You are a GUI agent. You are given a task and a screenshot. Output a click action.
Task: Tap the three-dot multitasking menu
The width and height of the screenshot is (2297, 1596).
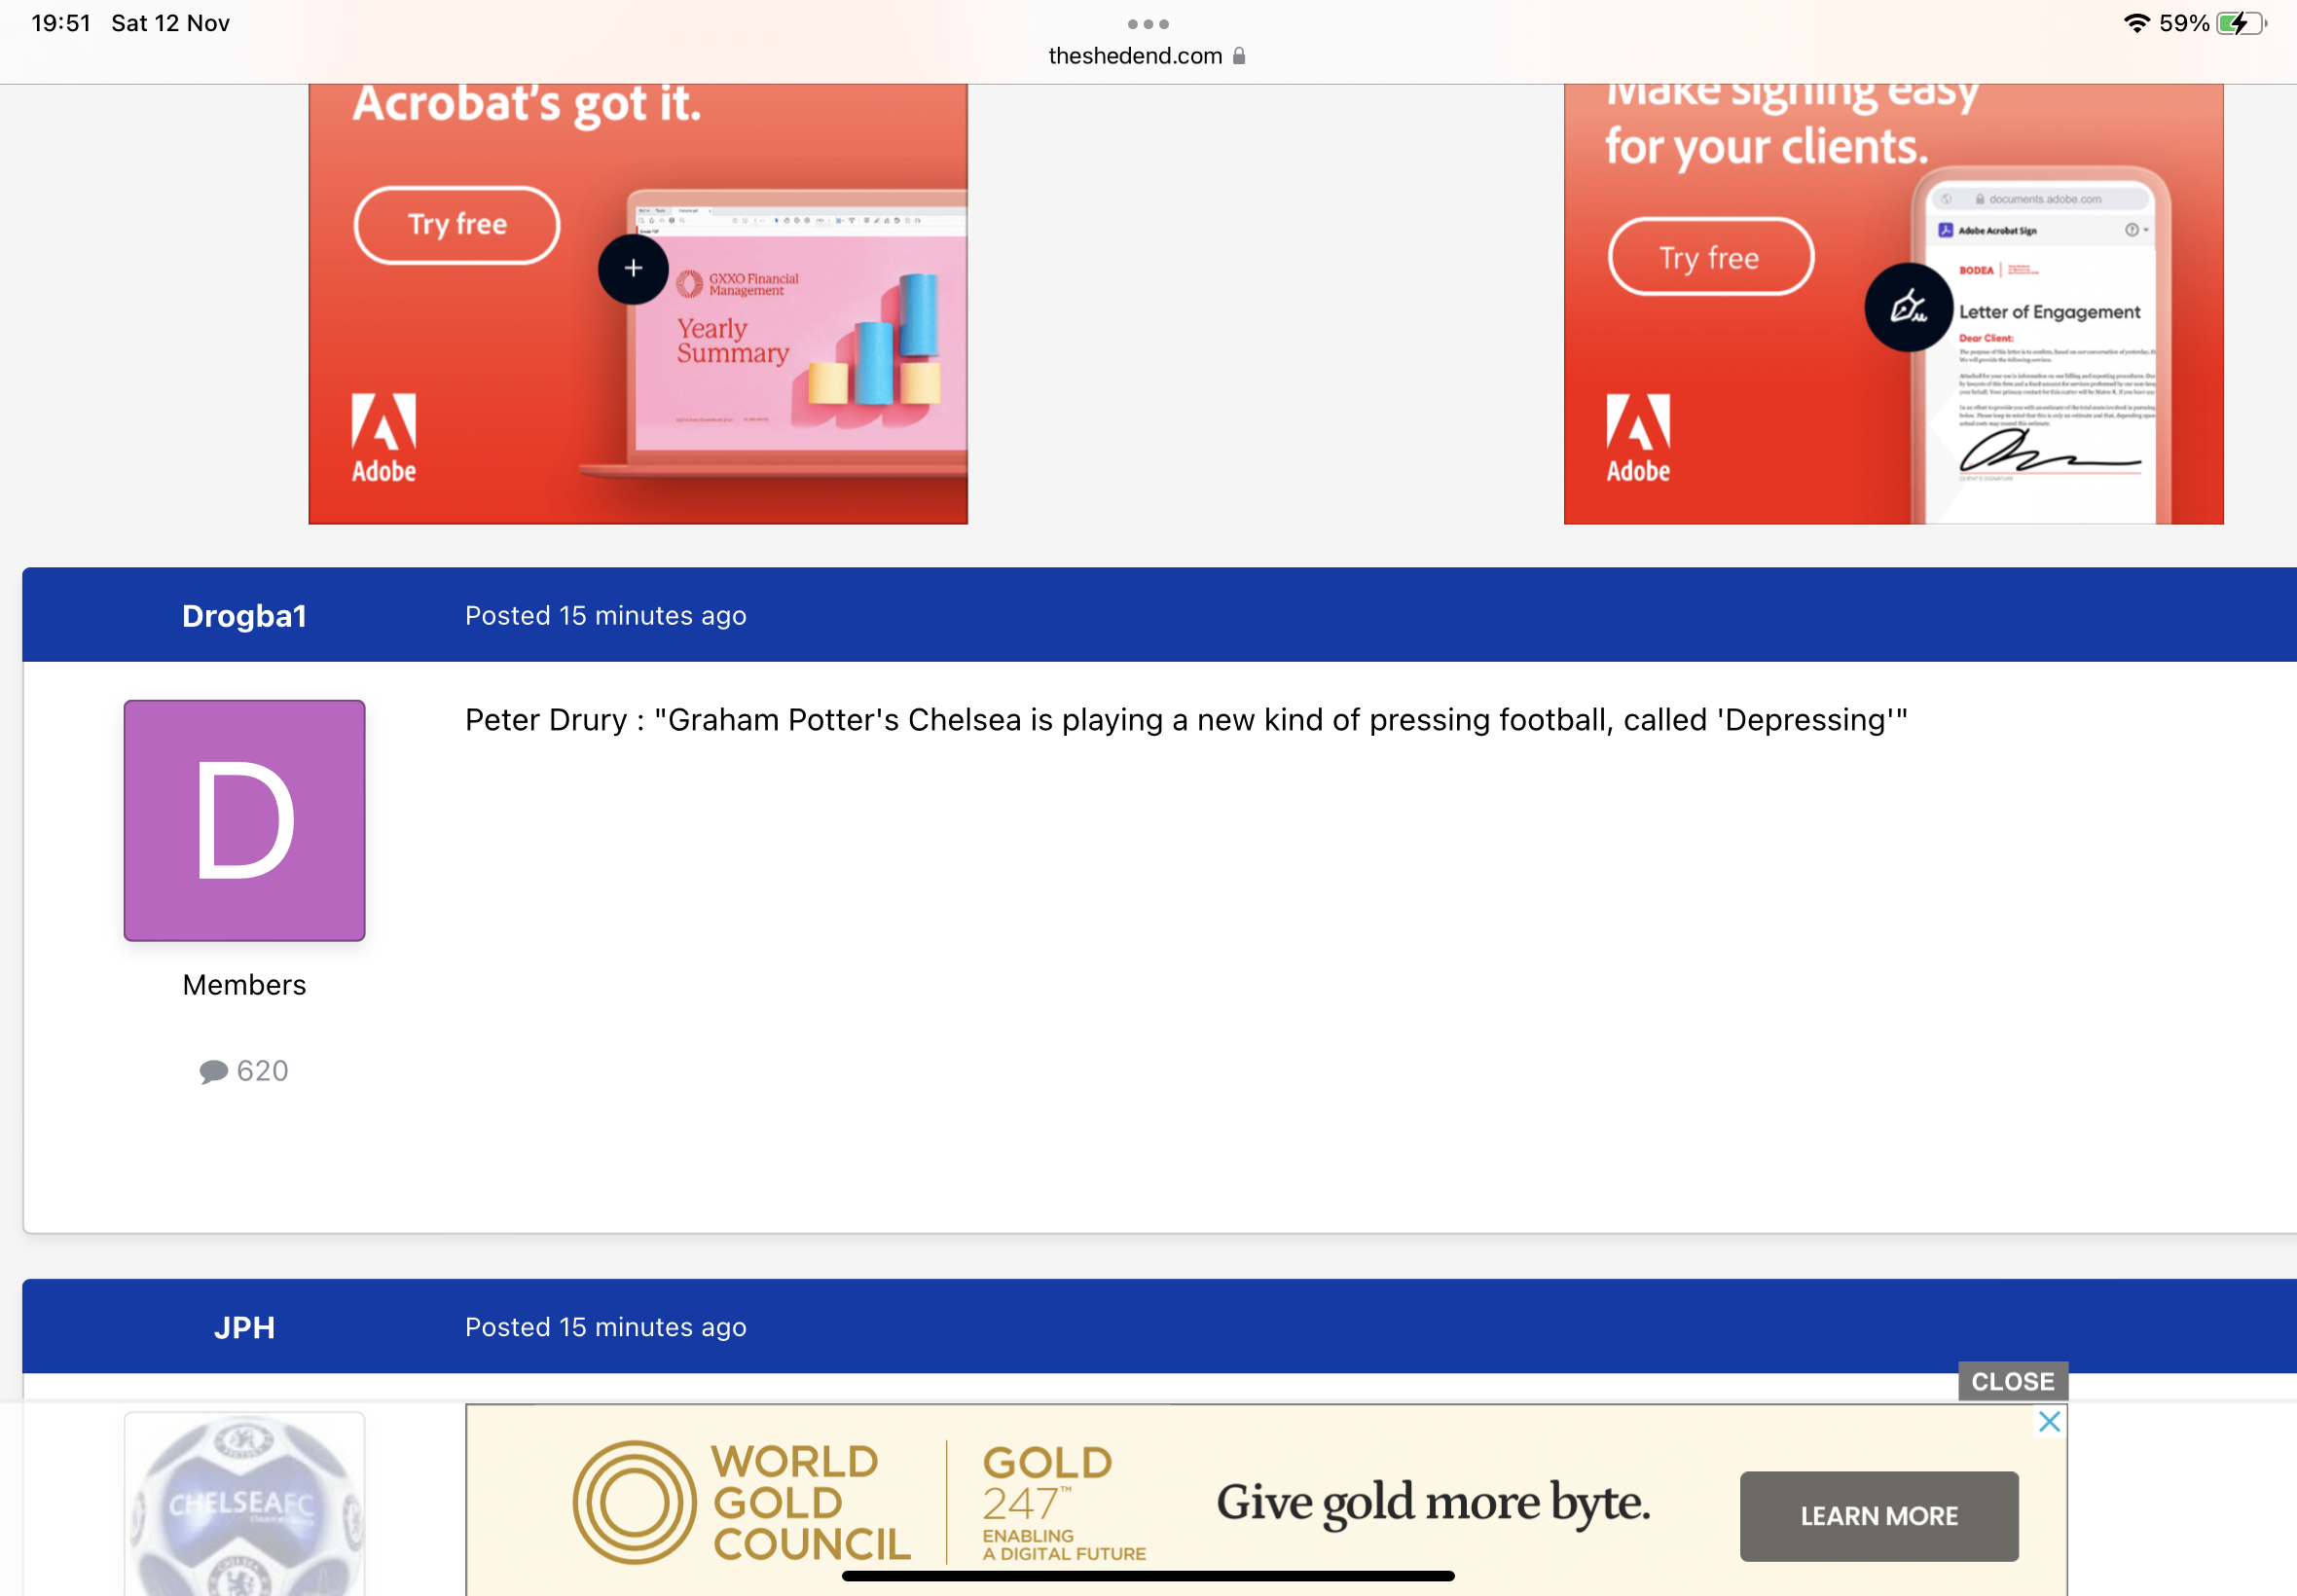pyautogui.click(x=1148, y=24)
